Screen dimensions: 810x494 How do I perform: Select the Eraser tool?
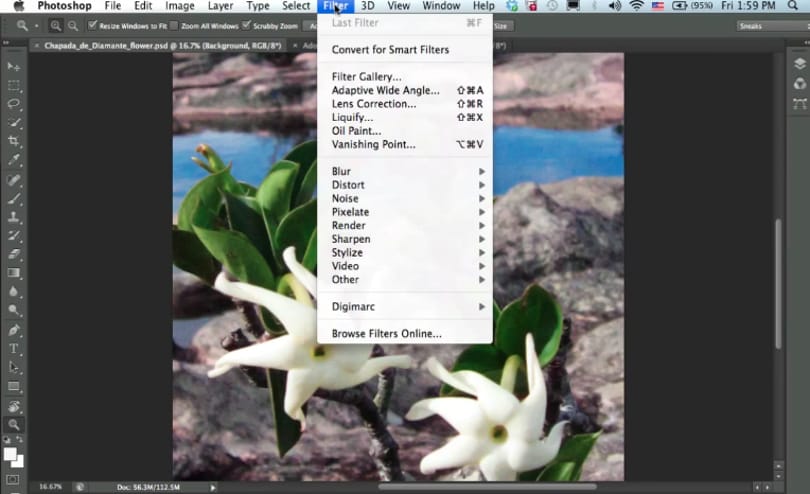[13, 254]
